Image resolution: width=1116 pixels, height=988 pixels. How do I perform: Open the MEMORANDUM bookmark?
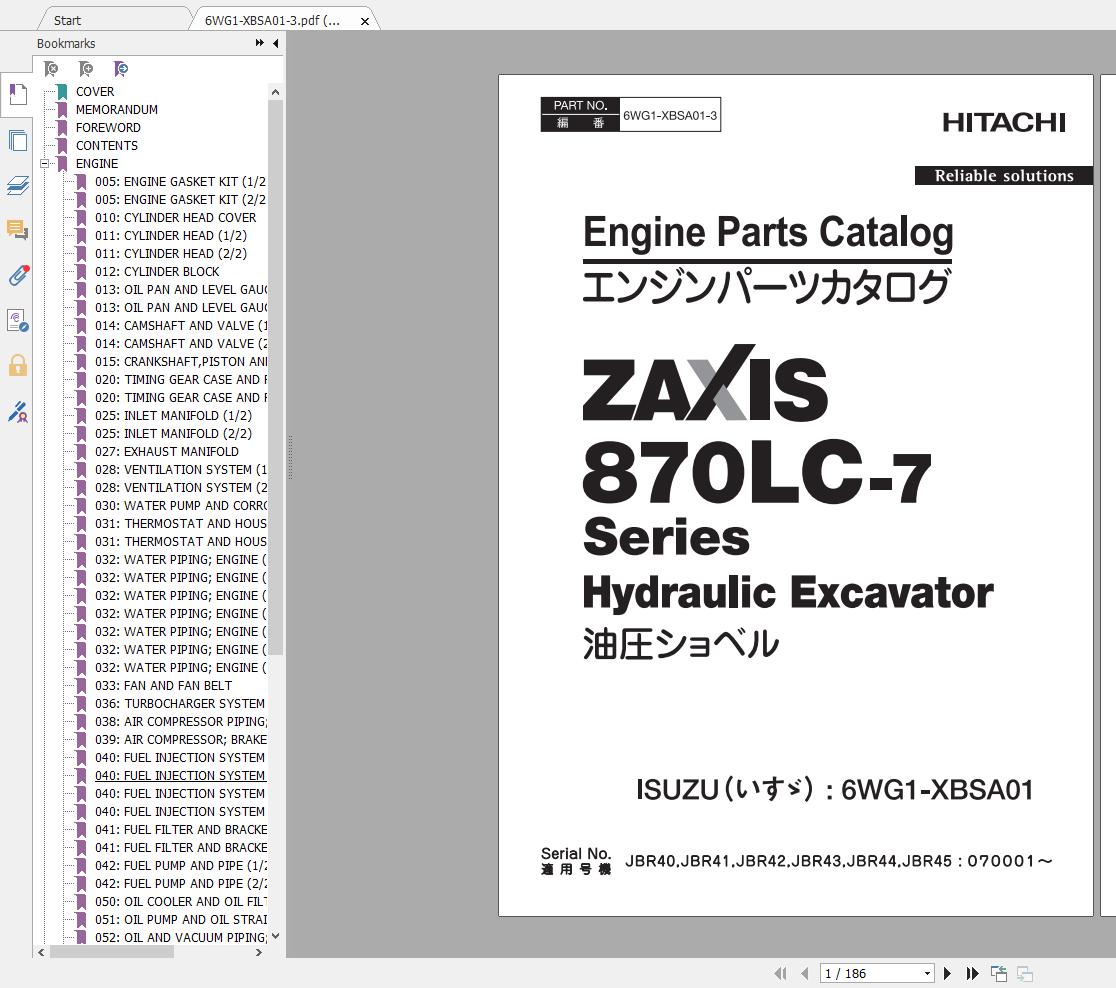coord(117,110)
